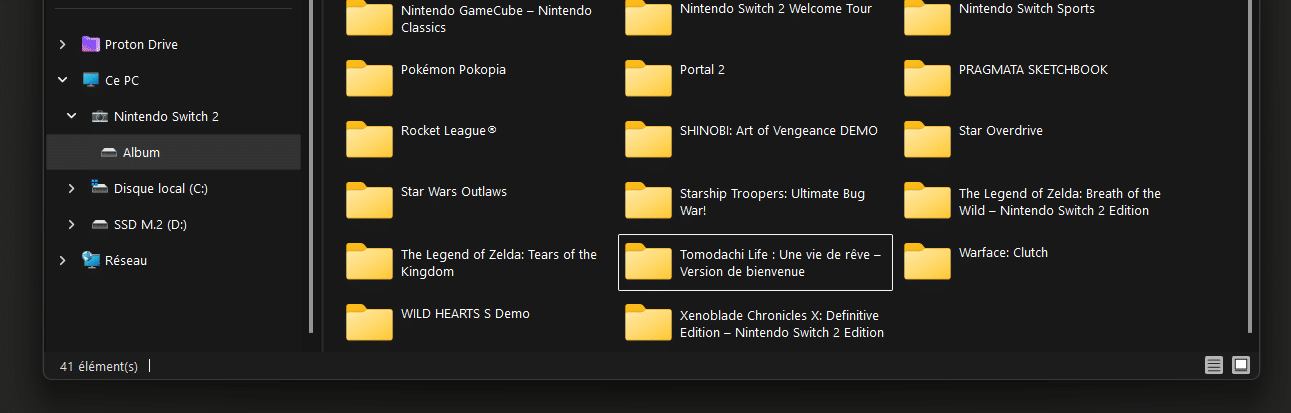Expand the SSD M.2 (D:) node
Image resolution: width=1291 pixels, height=413 pixels.
pyautogui.click(x=72, y=225)
